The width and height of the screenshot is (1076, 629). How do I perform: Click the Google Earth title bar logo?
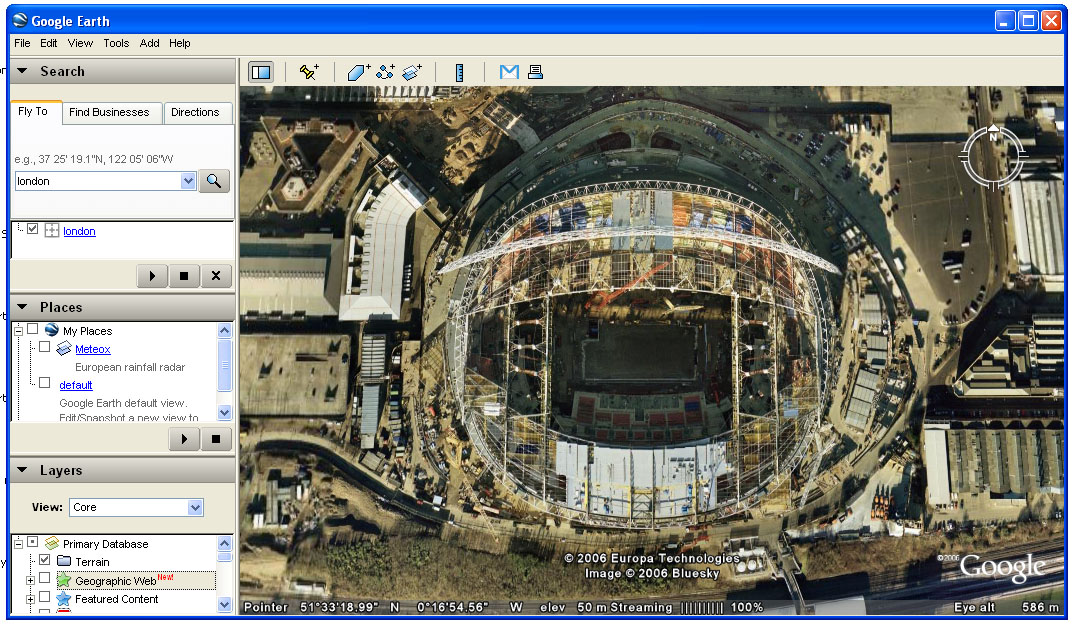click(21, 21)
